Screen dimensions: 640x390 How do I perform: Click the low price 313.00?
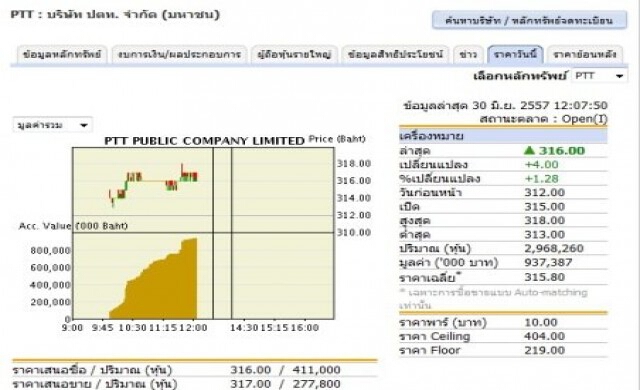[x=544, y=235]
